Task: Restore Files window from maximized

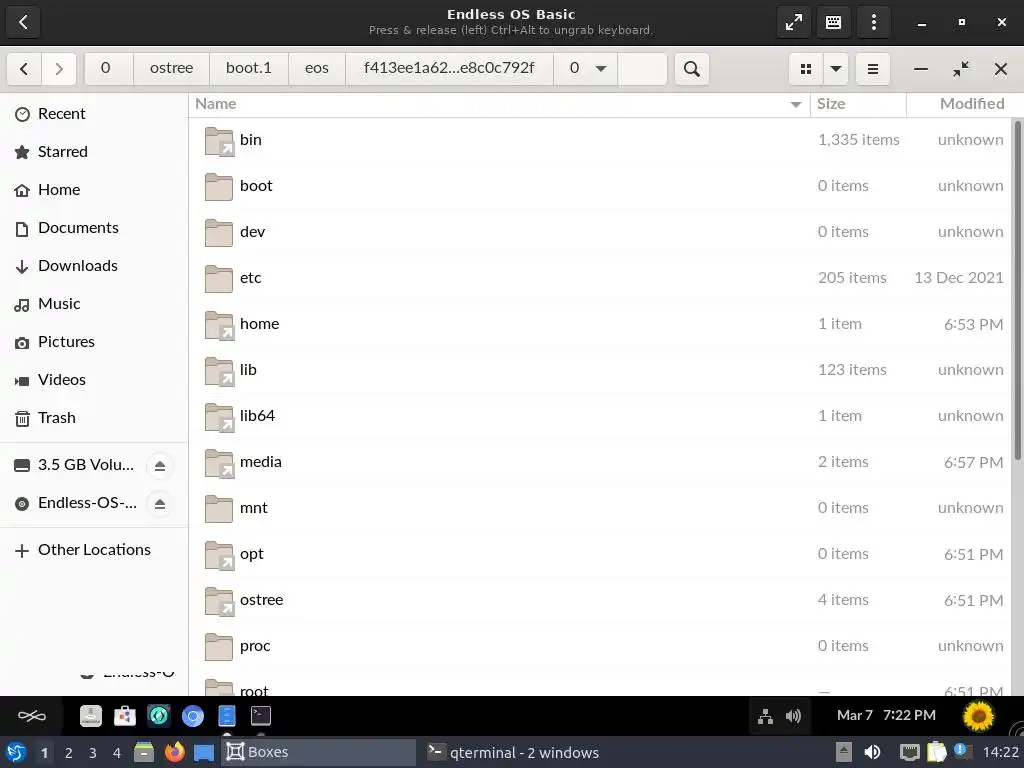Action: (x=961, y=69)
